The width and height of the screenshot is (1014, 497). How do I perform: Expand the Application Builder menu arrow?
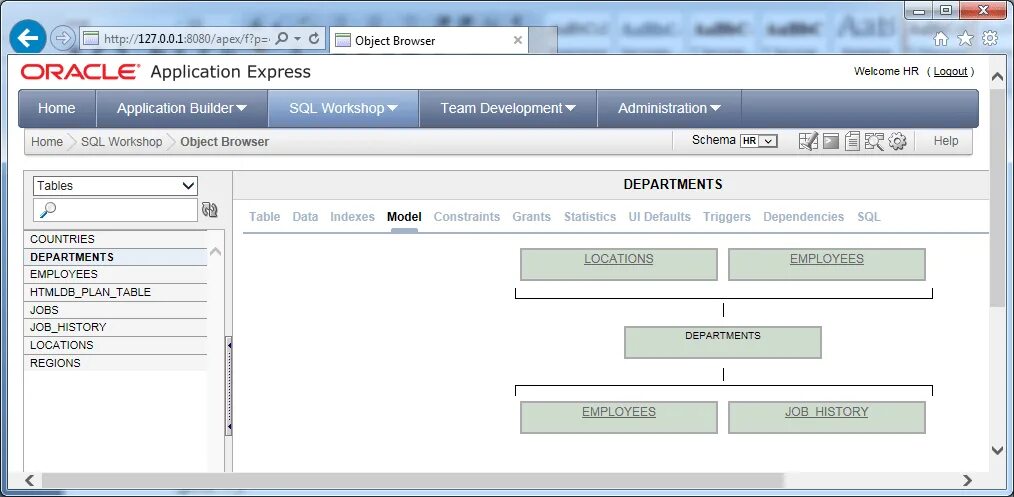[241, 109]
